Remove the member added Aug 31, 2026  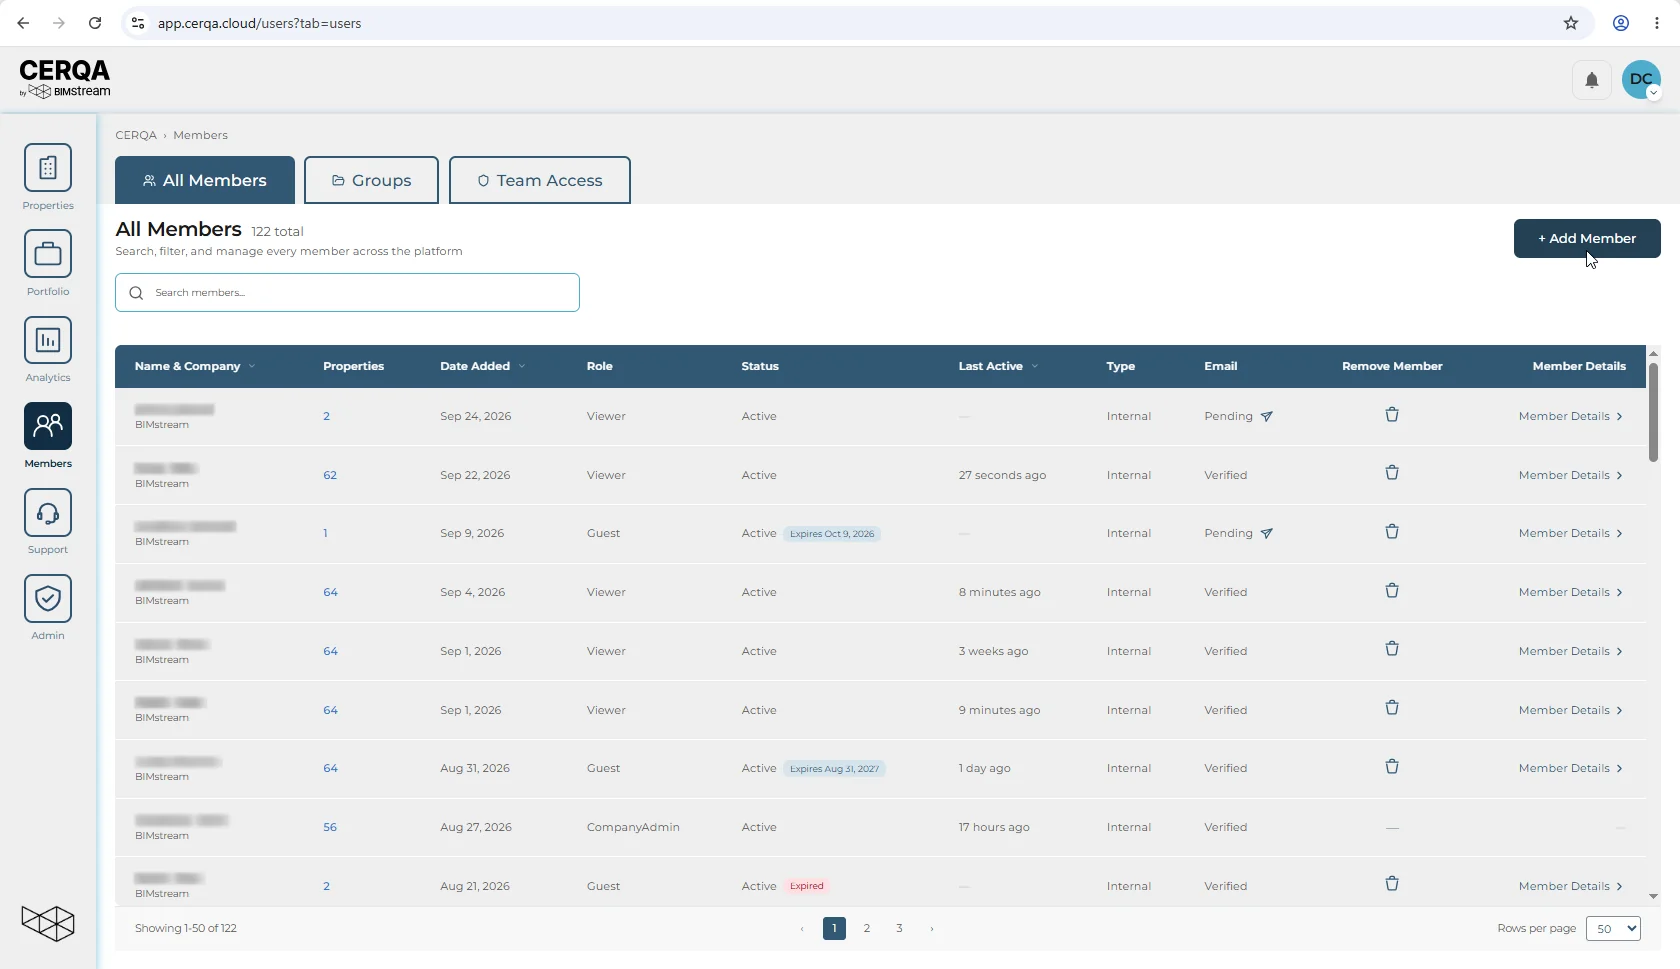click(1392, 767)
